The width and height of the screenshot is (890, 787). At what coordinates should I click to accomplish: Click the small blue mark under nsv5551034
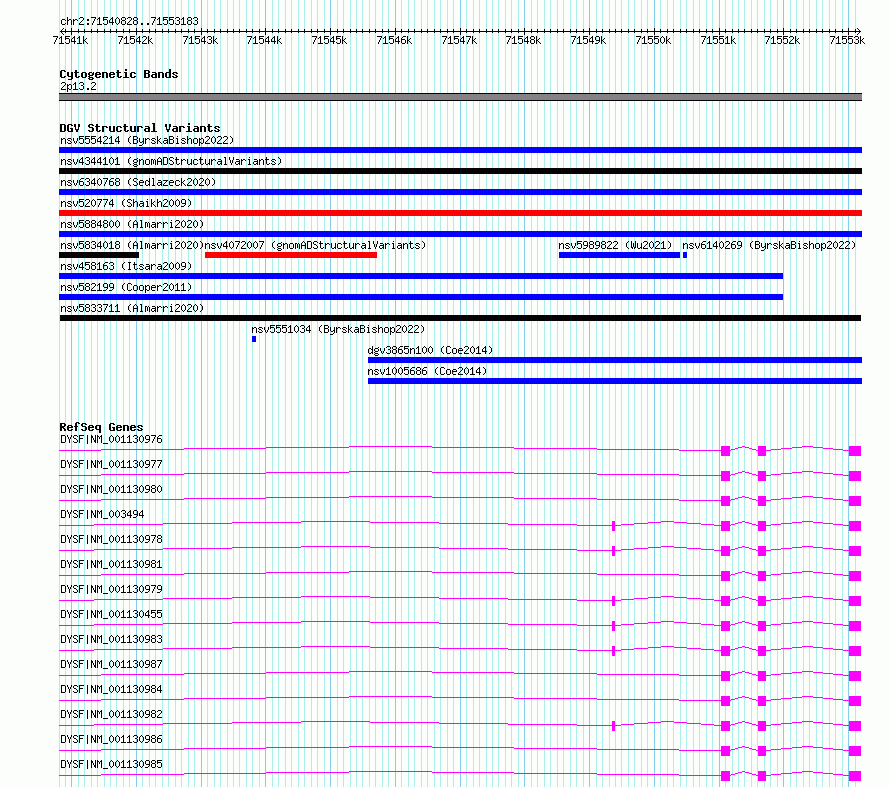pos(254,339)
